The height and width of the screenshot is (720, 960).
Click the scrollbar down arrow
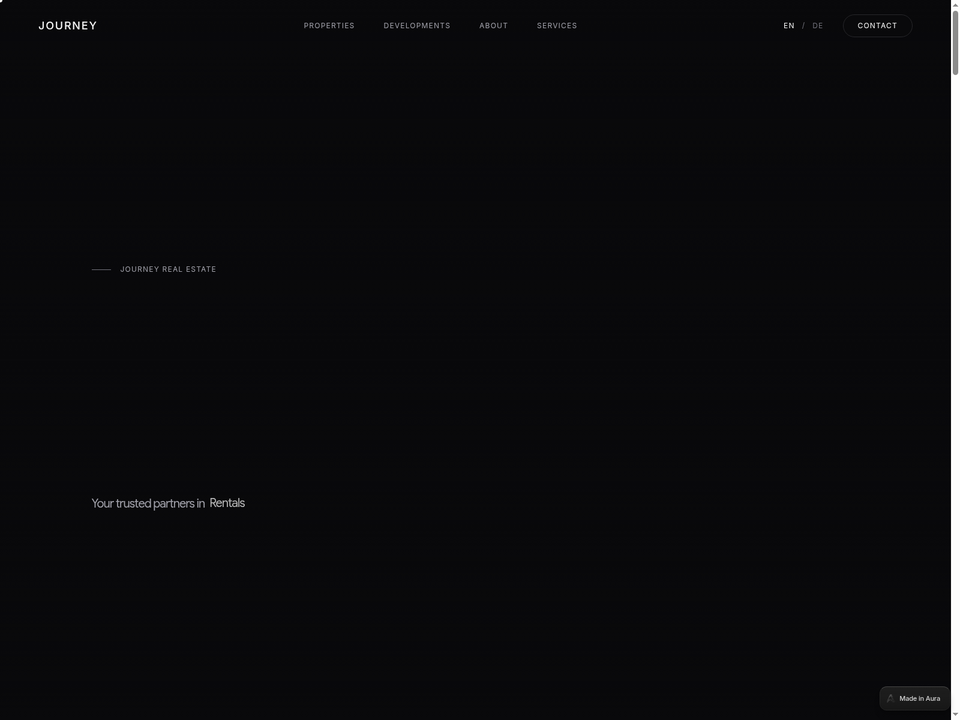click(x=955, y=716)
